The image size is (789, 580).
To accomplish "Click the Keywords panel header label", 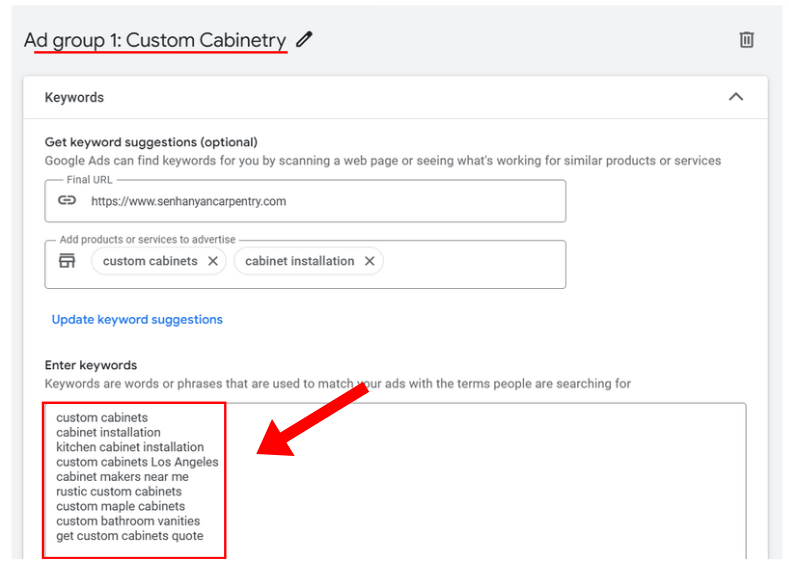I will (x=74, y=97).
